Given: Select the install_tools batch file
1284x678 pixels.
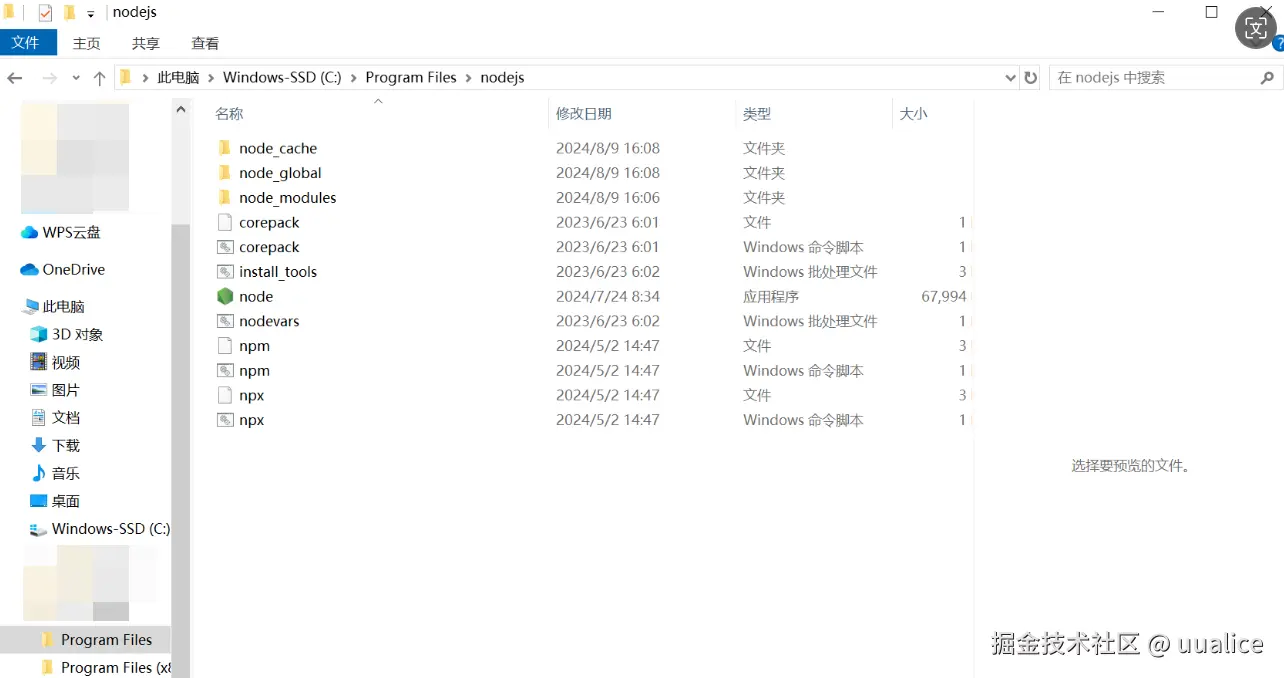Looking at the screenshot, I should click(x=277, y=271).
